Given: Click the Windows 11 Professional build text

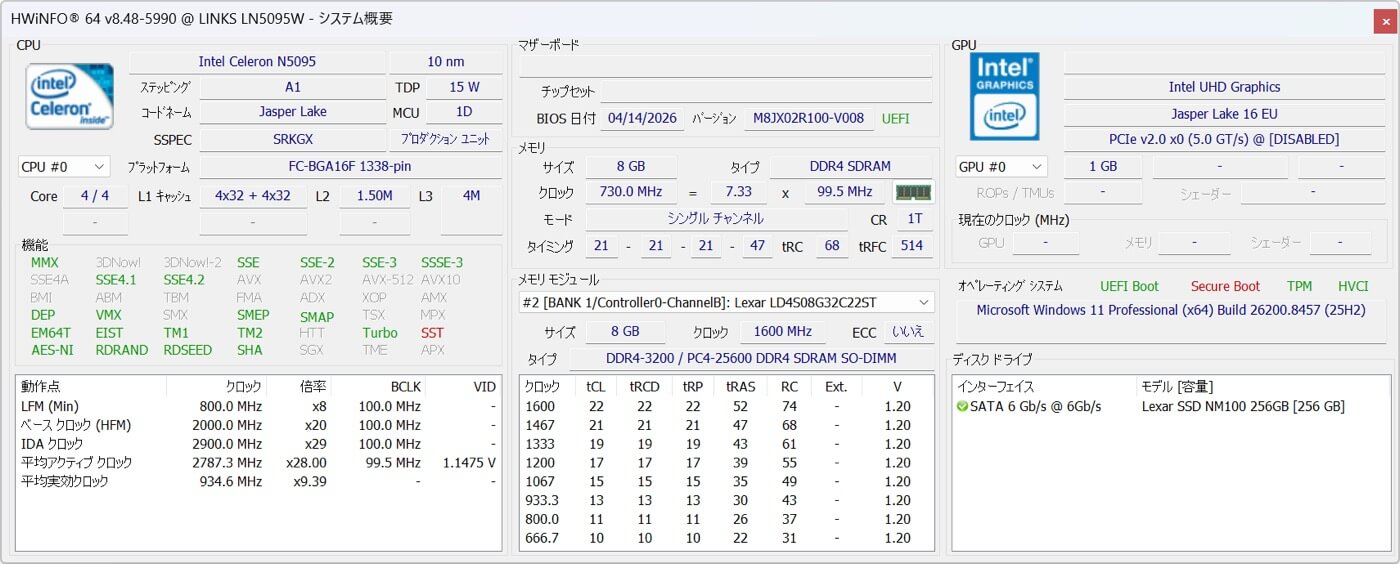Looking at the screenshot, I should (x=1171, y=310).
